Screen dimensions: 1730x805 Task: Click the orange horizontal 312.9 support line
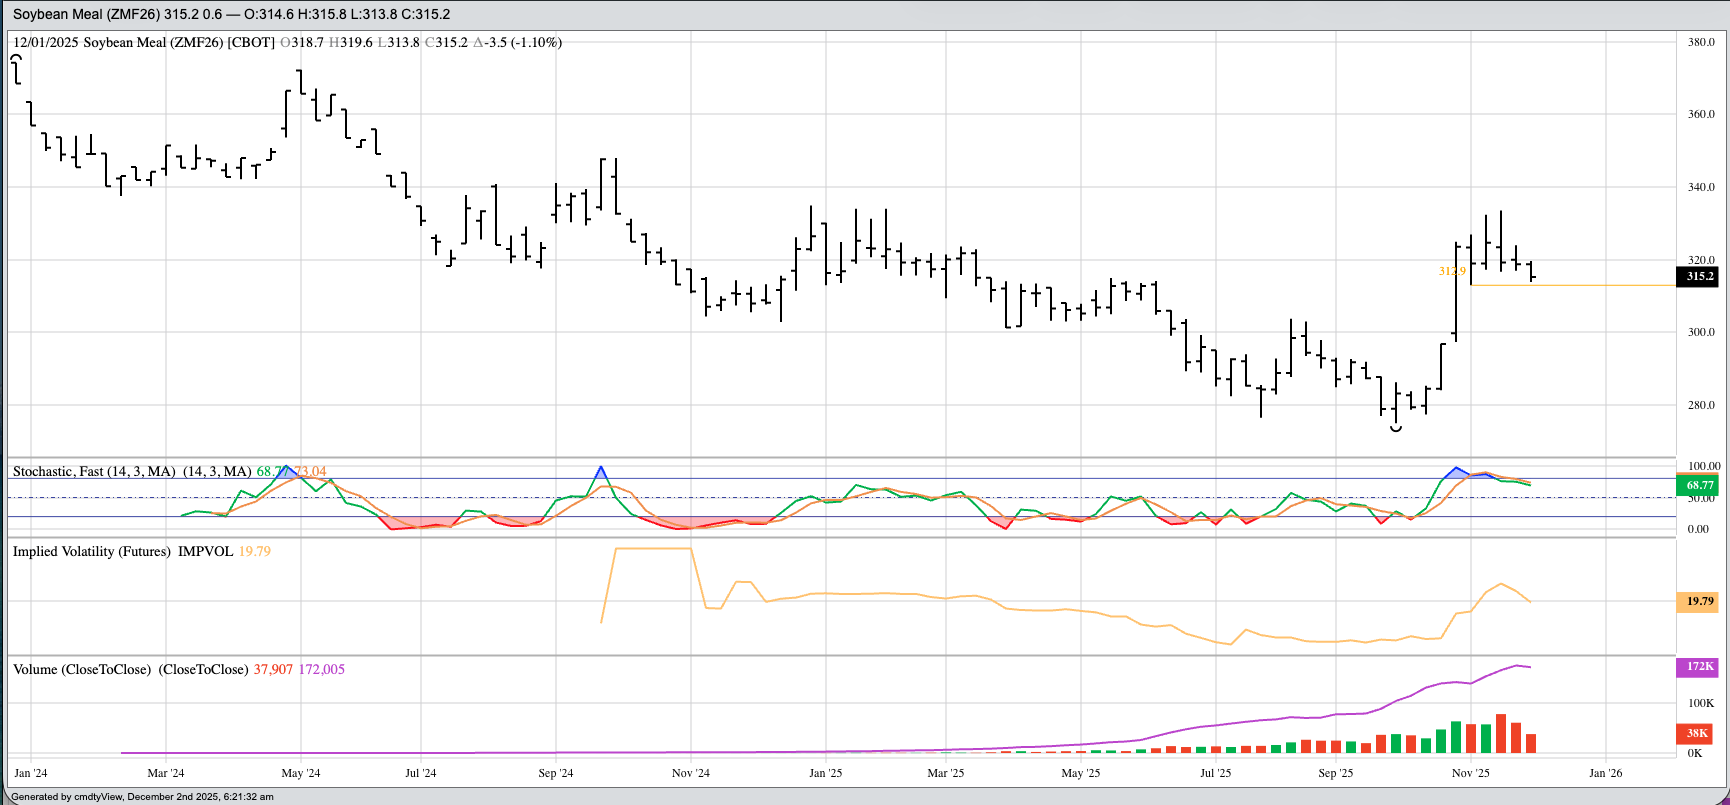(x=1580, y=286)
